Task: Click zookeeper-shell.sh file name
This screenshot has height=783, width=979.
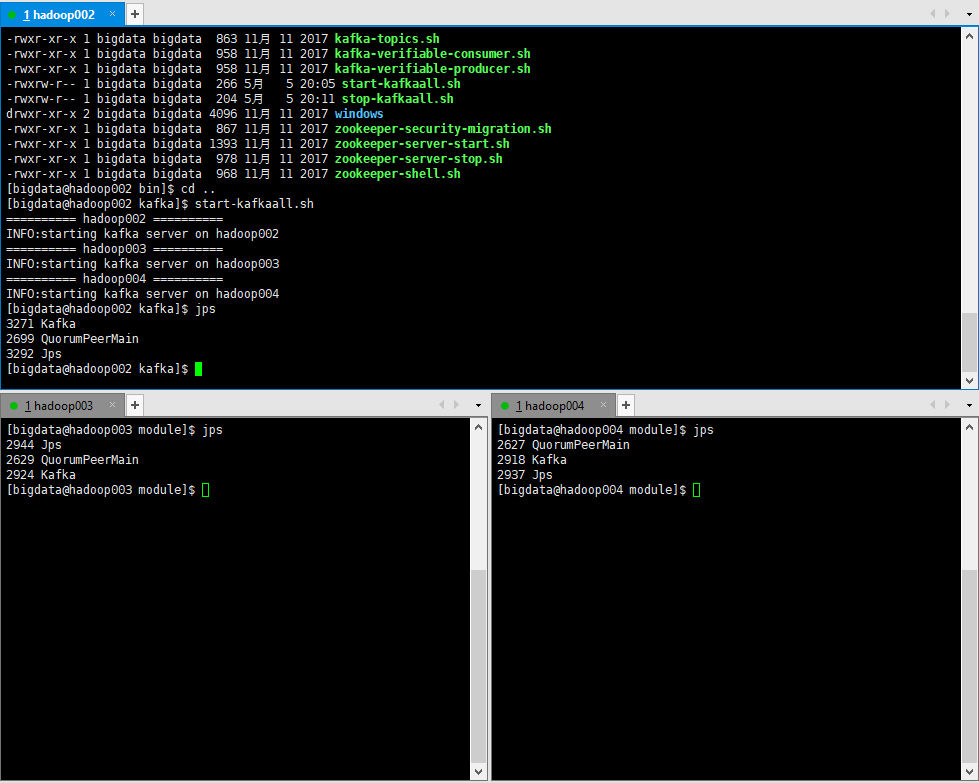Action: point(398,174)
